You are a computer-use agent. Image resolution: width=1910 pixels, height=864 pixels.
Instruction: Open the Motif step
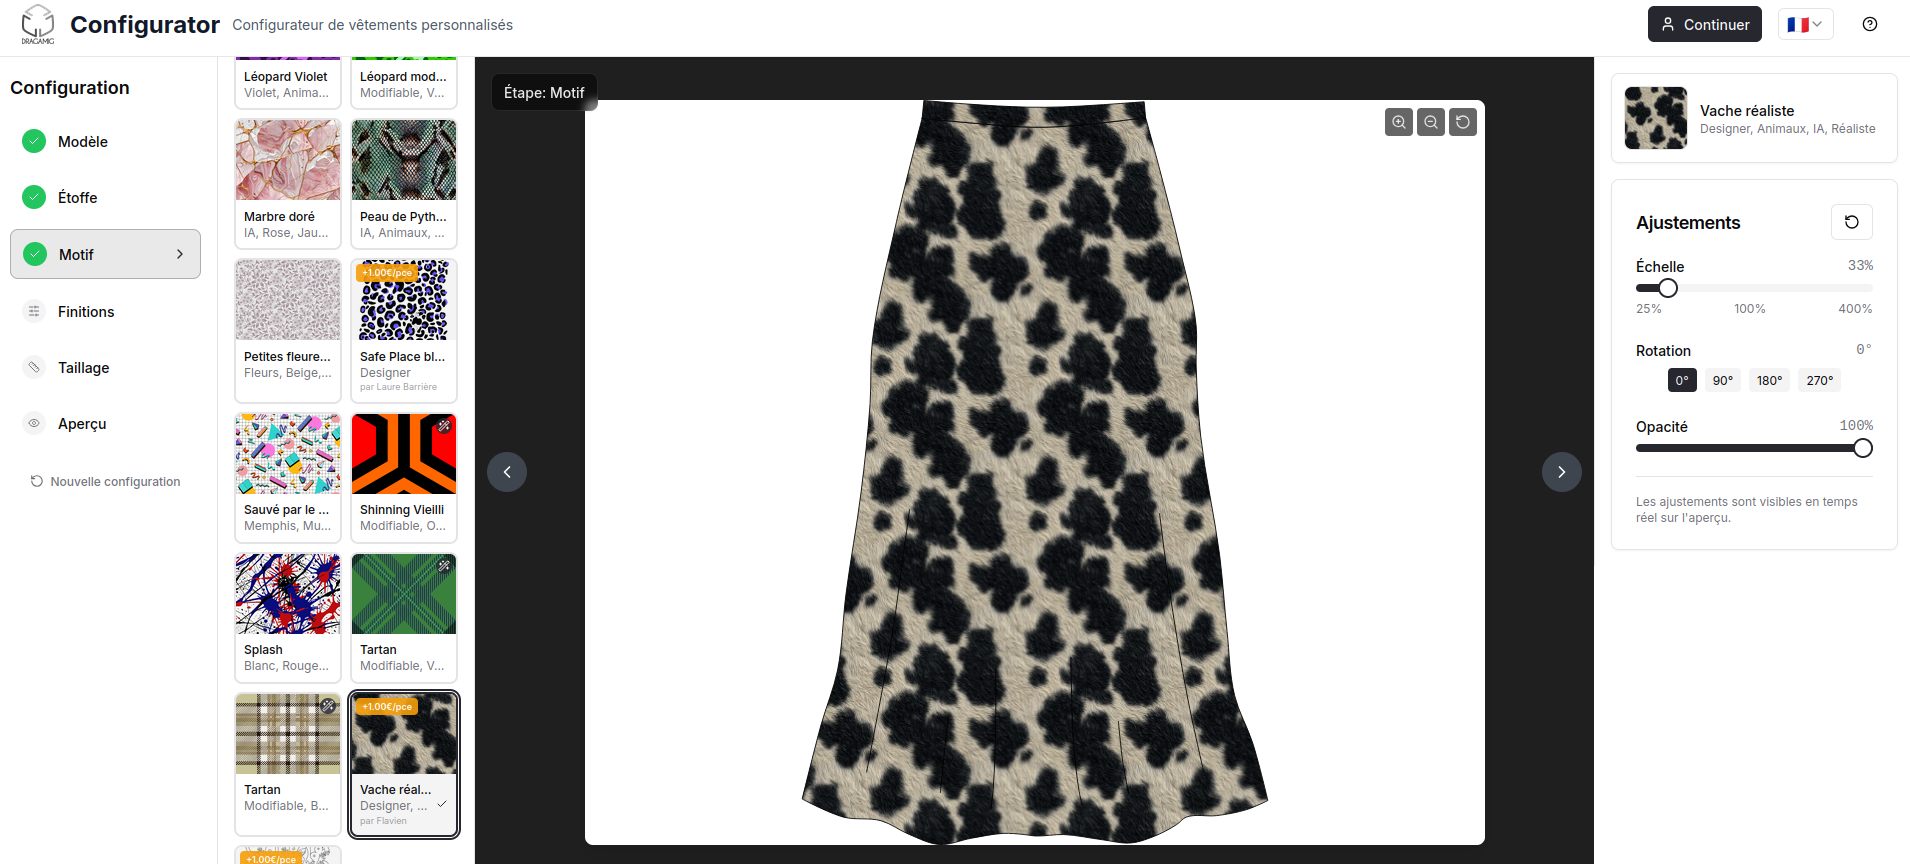coord(105,254)
